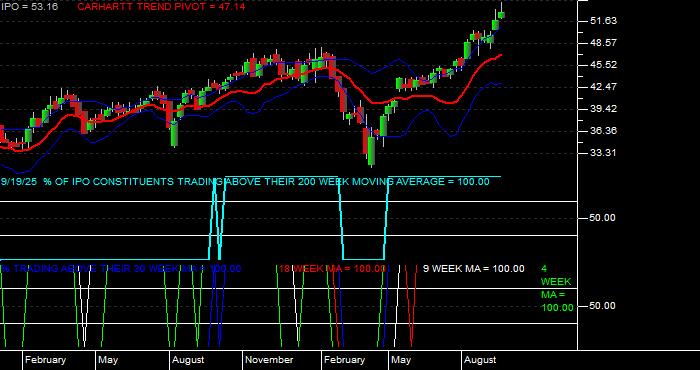
Task: Click the 200 week moving average indicator title
Action: coord(245,182)
